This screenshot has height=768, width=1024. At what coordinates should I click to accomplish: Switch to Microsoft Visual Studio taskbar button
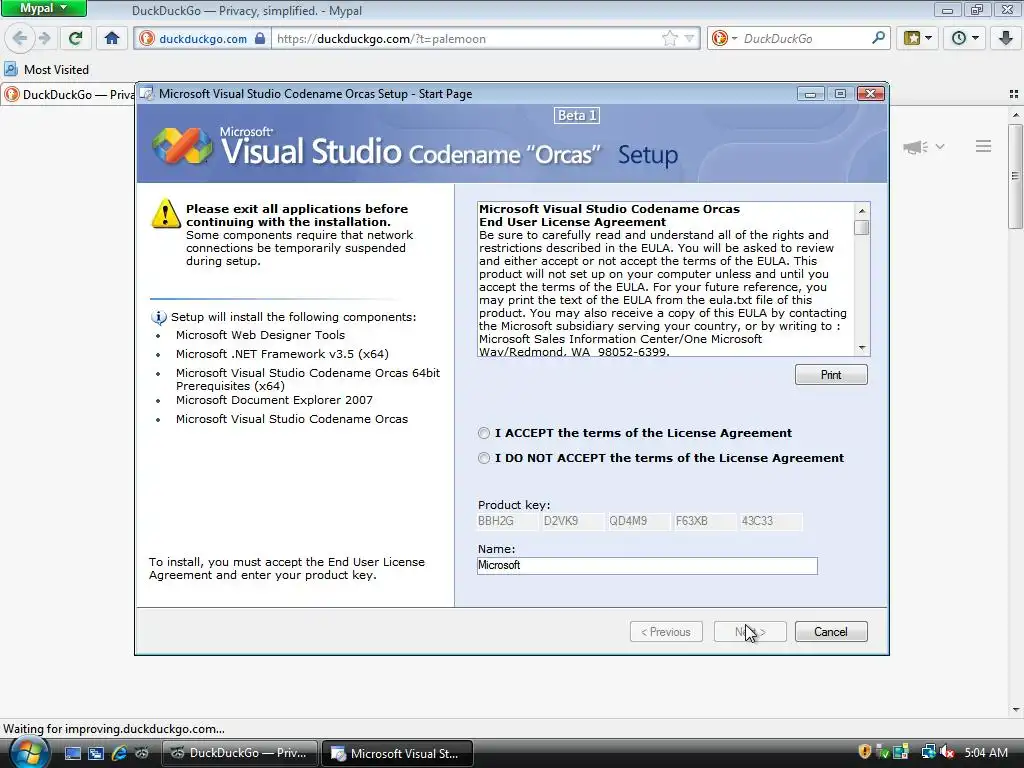point(397,754)
